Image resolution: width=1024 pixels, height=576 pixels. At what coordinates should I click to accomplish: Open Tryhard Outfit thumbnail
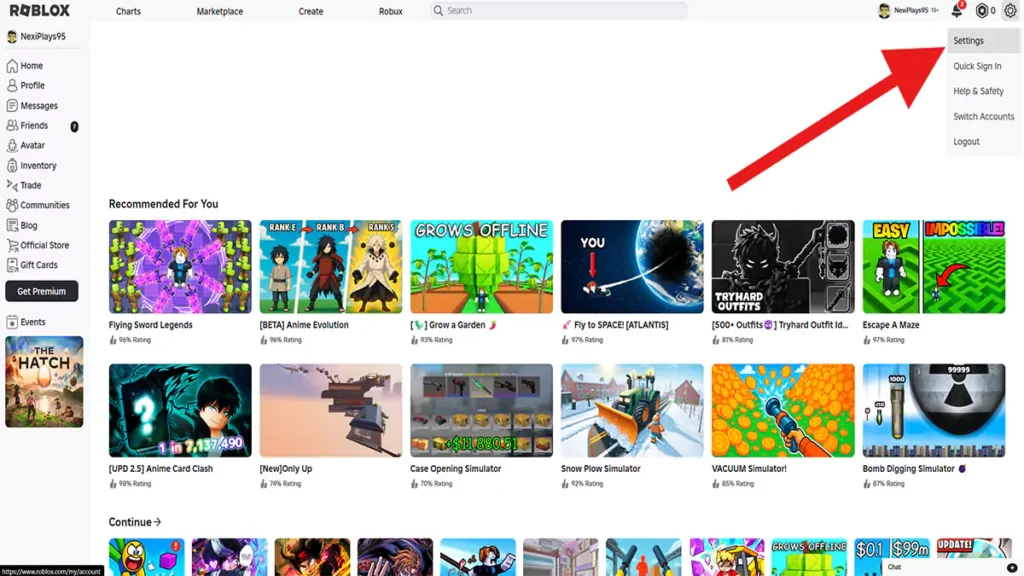[x=783, y=266]
